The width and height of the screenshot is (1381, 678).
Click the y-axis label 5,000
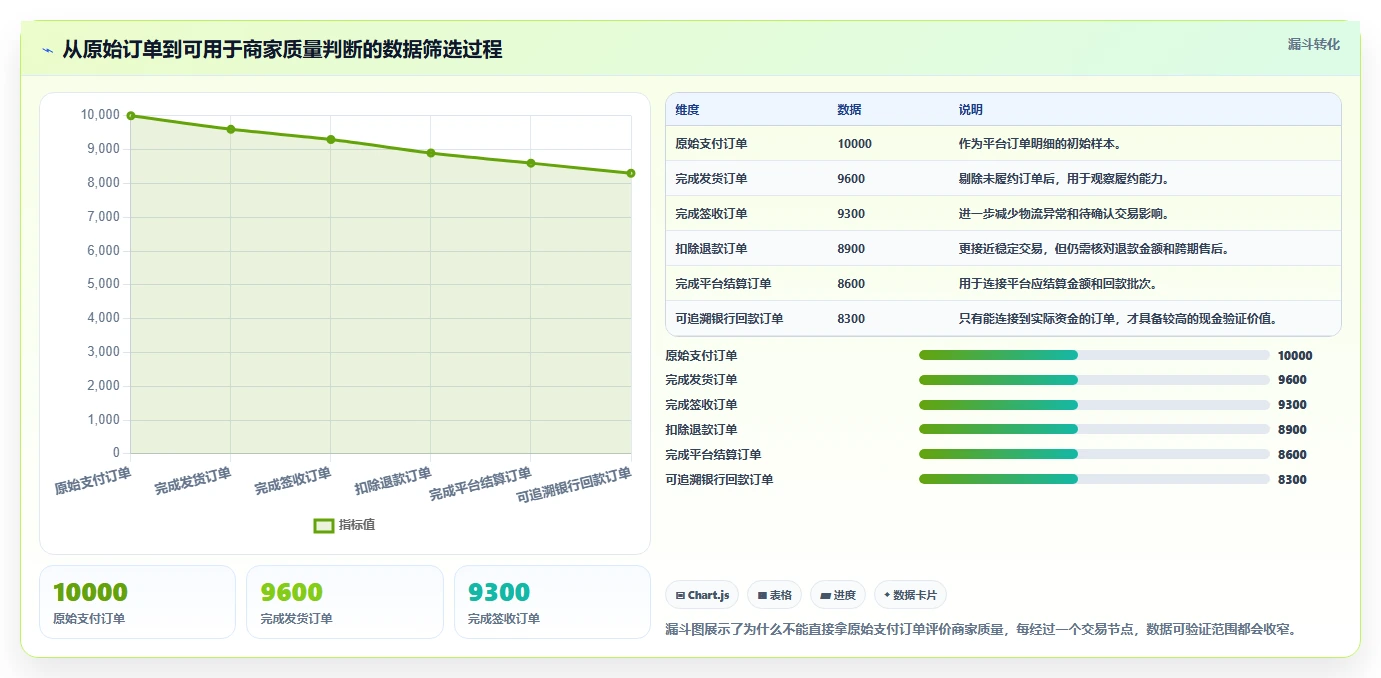pos(103,284)
